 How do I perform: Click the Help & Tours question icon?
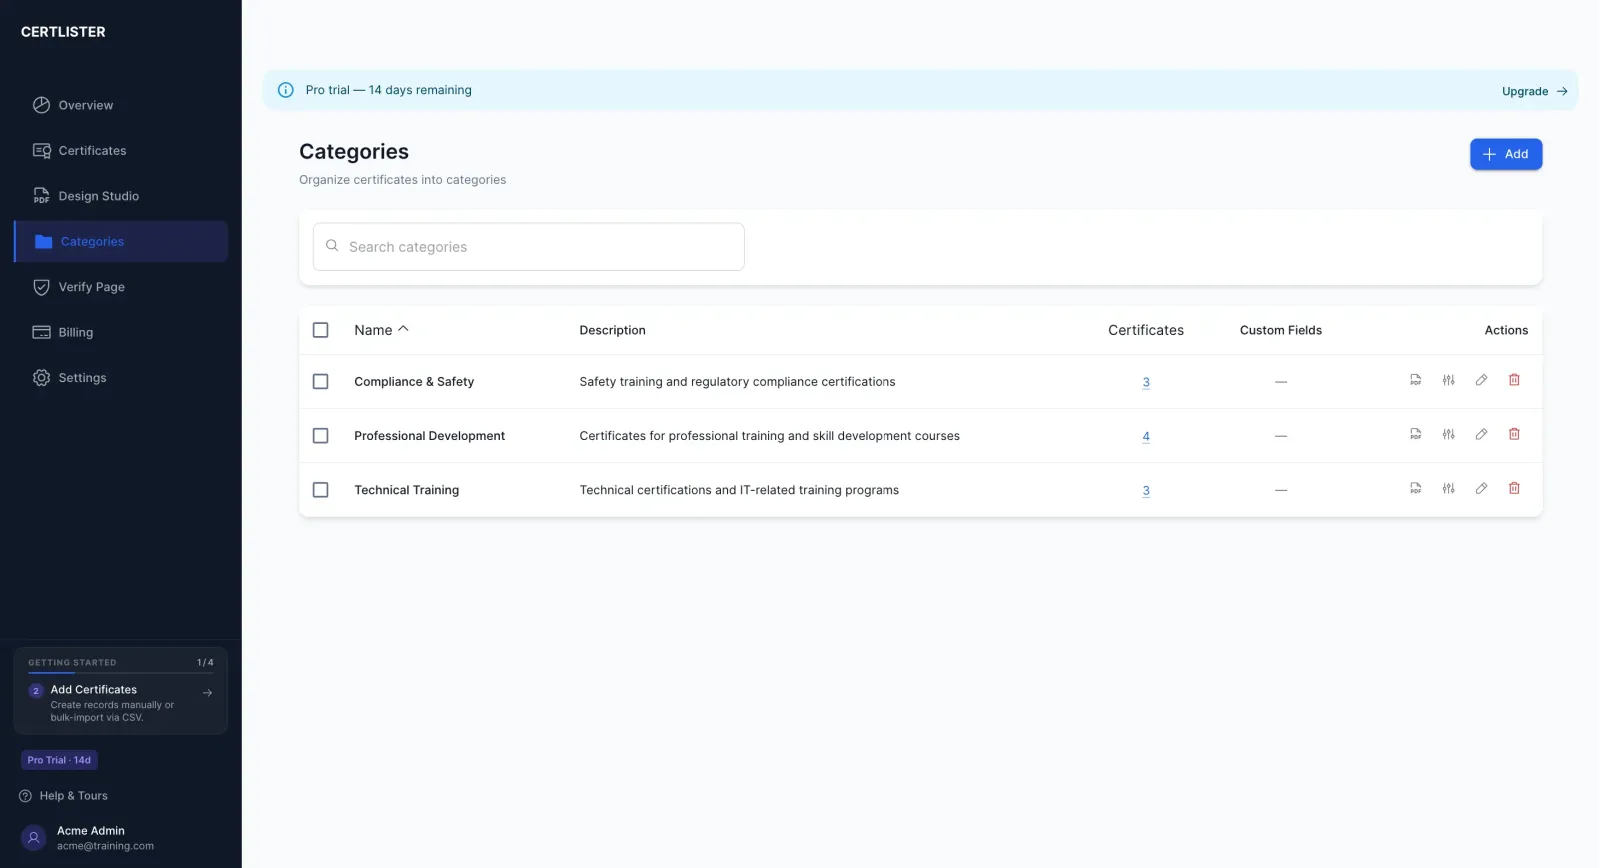click(x=26, y=796)
